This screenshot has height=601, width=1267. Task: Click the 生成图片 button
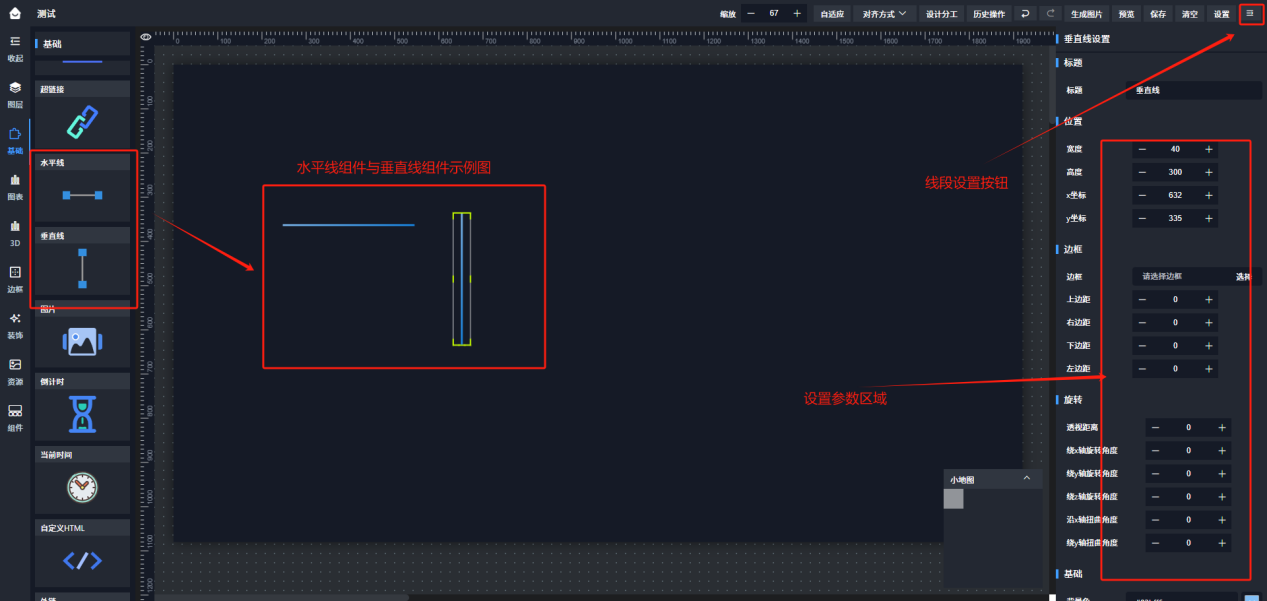pos(1087,14)
